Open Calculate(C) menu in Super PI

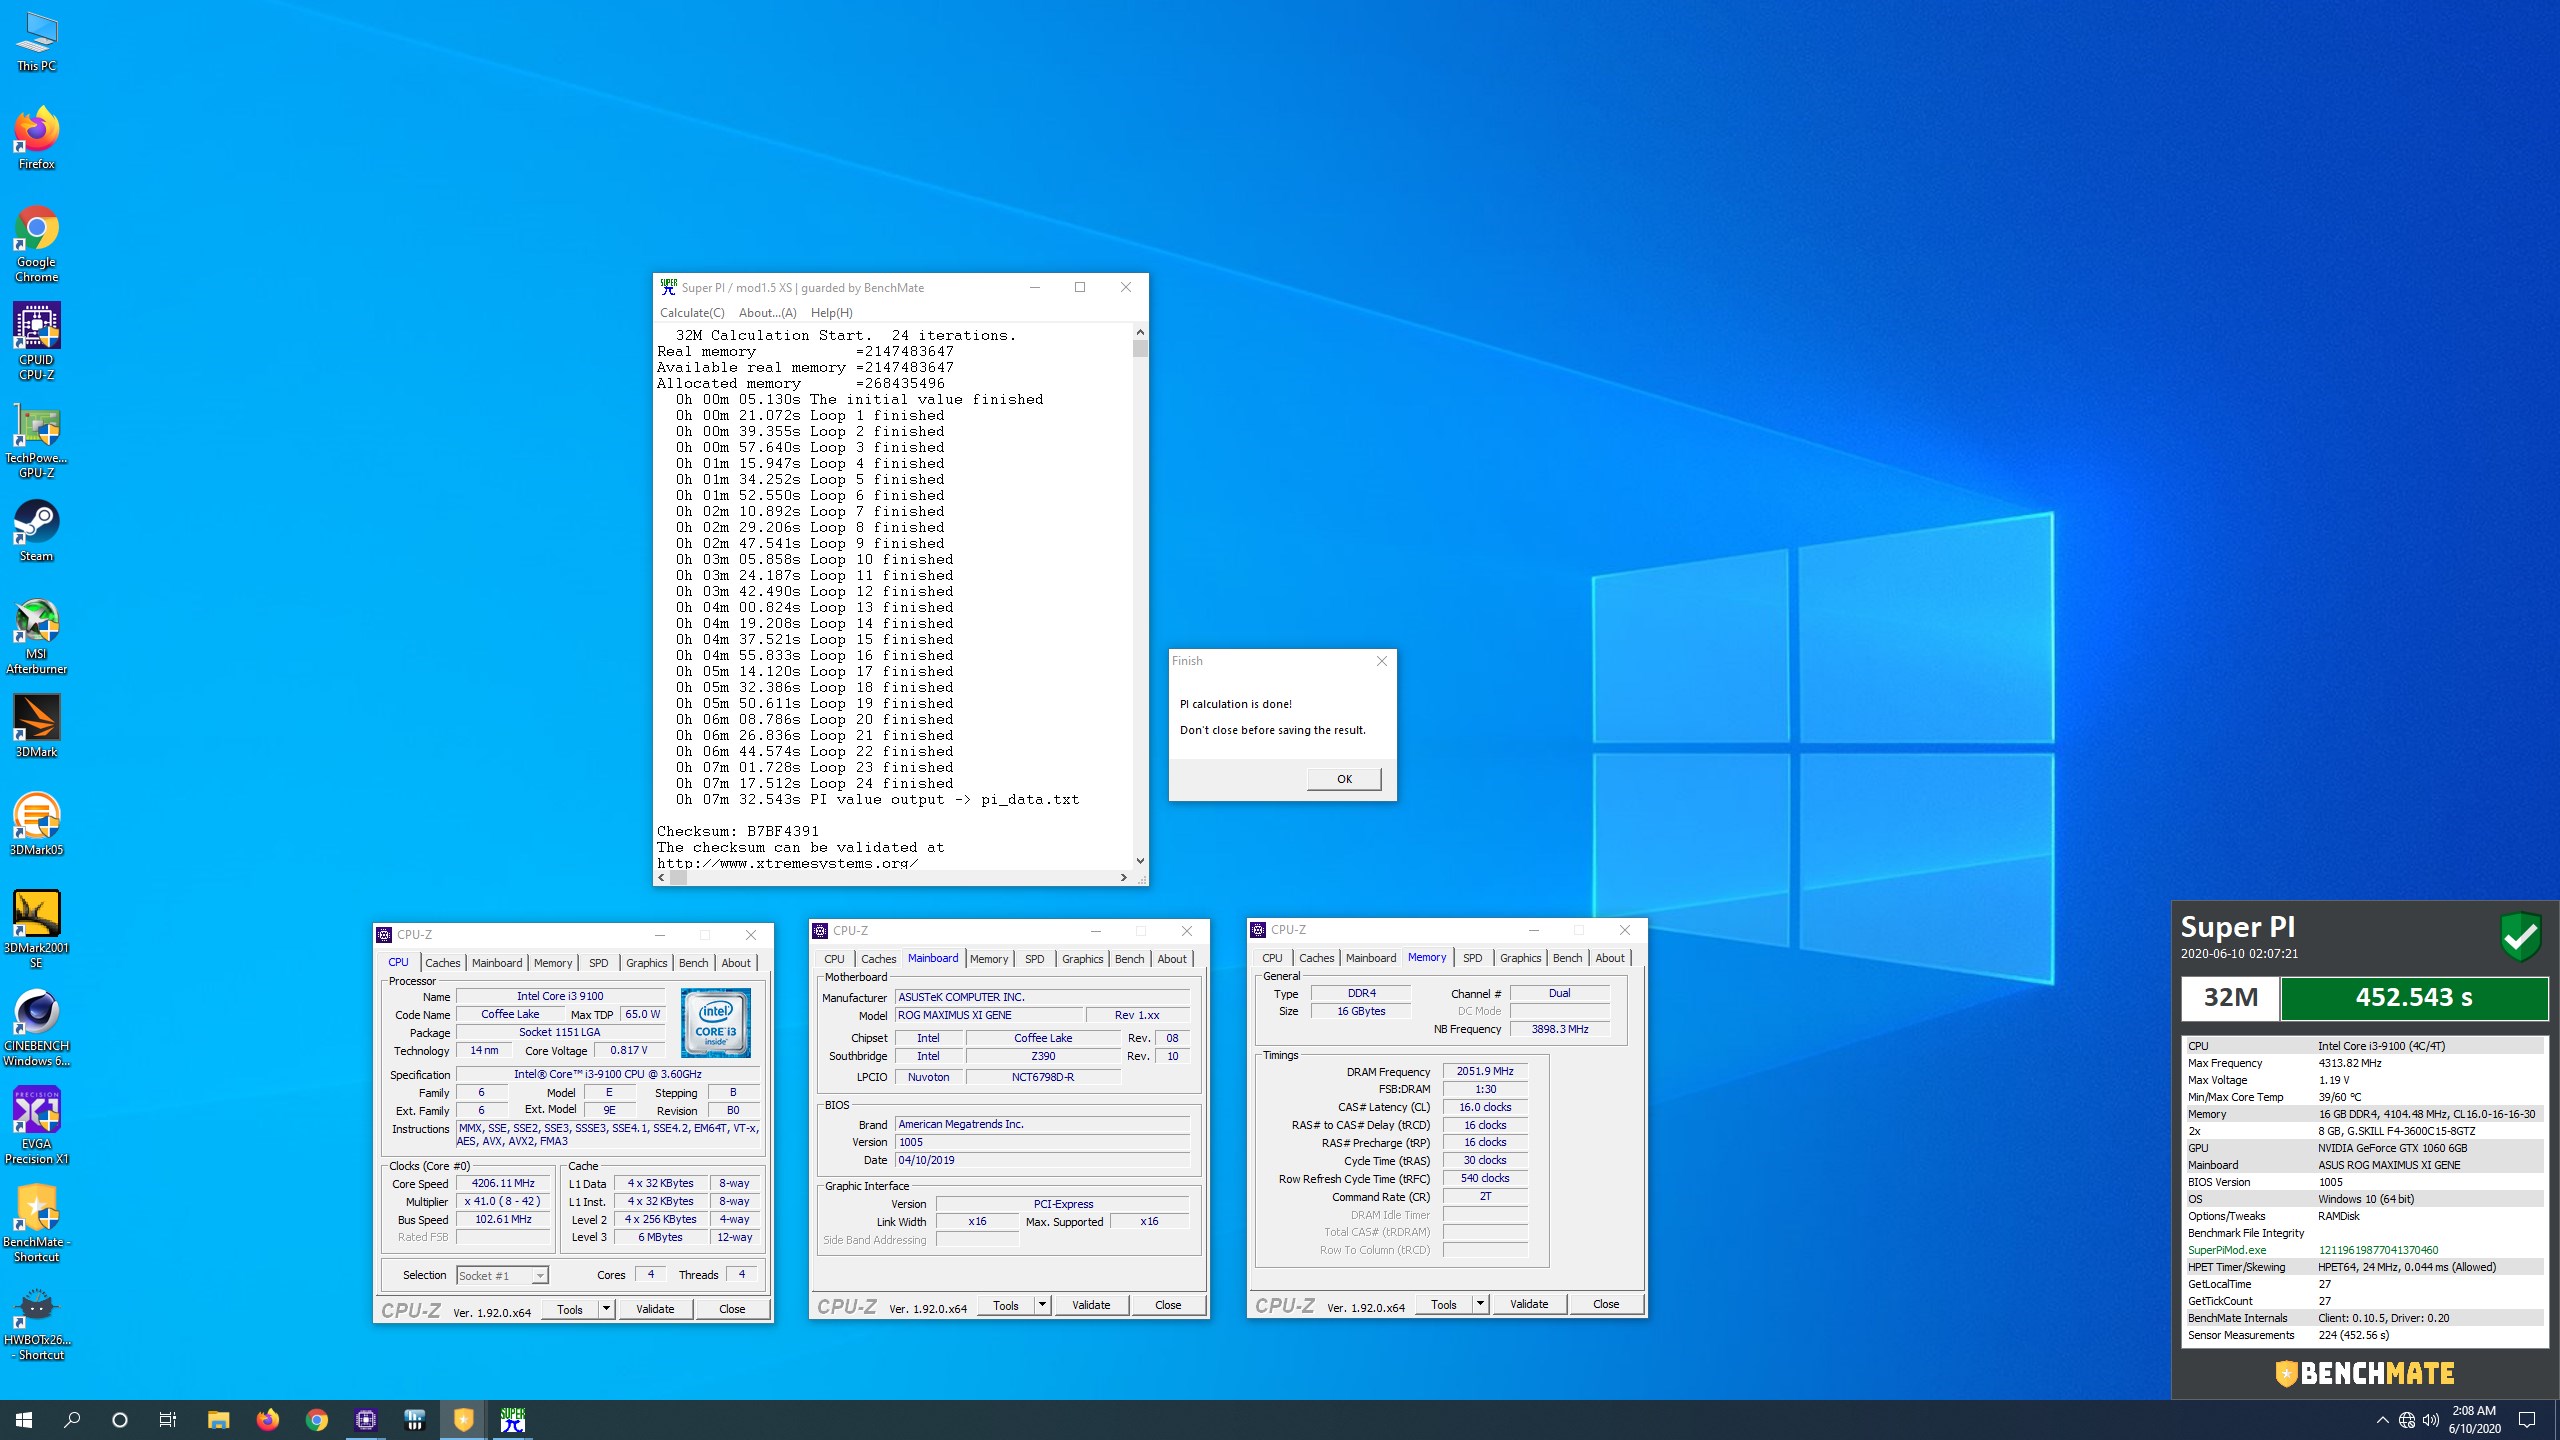pos(692,313)
